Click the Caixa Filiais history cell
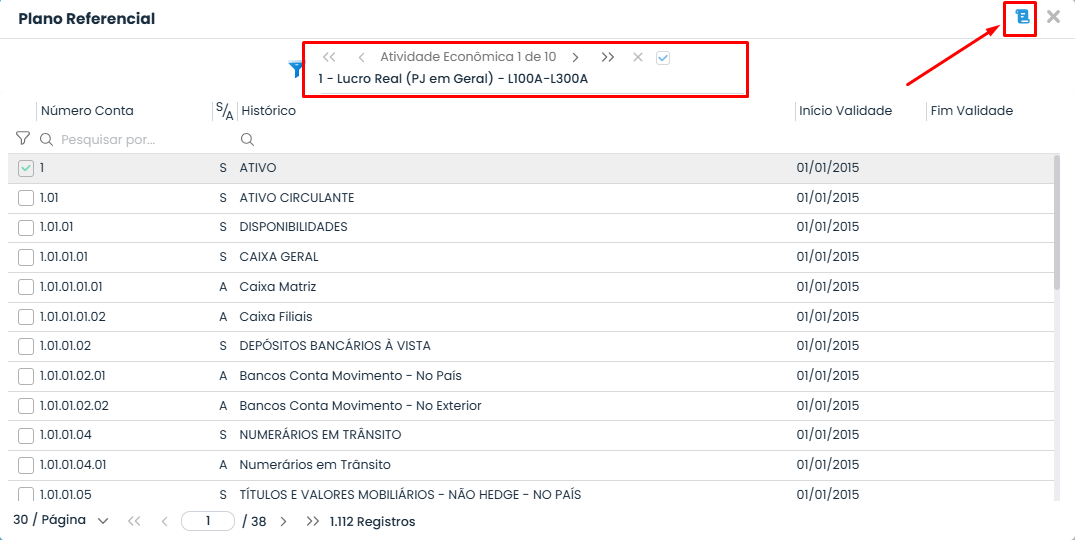The image size is (1075, 540). tap(276, 317)
